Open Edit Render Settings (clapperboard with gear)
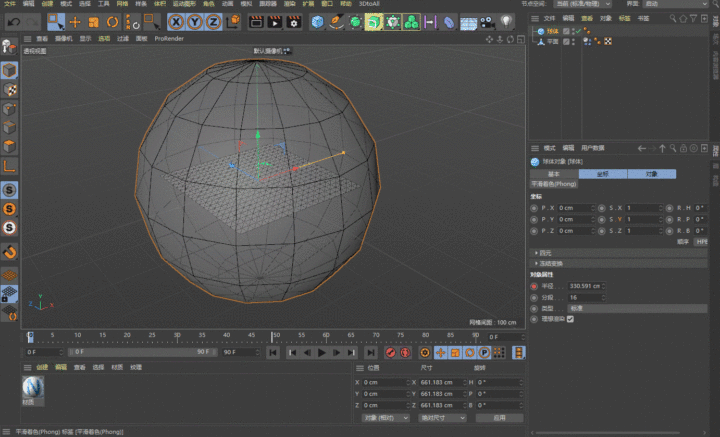The height and width of the screenshot is (437, 720). (292, 22)
